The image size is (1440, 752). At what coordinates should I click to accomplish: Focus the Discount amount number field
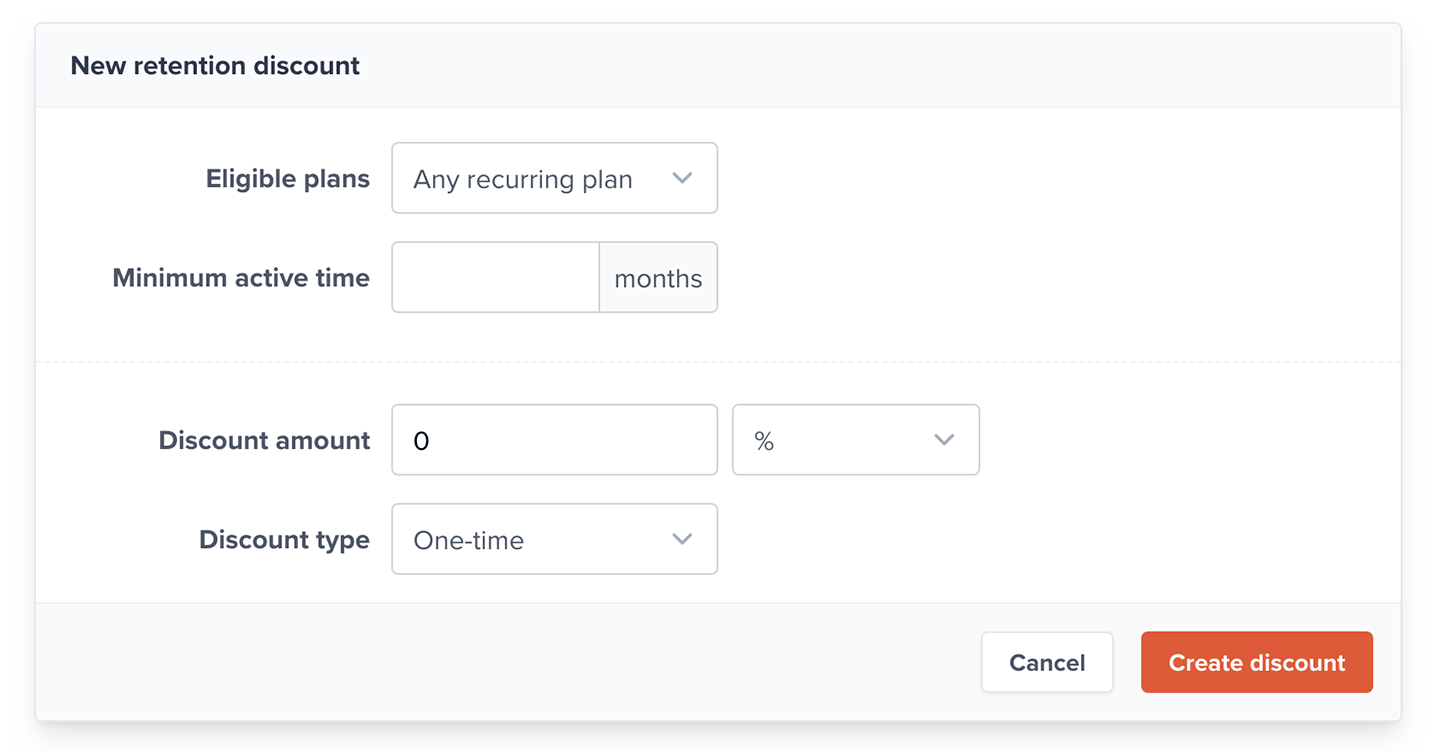coord(554,440)
